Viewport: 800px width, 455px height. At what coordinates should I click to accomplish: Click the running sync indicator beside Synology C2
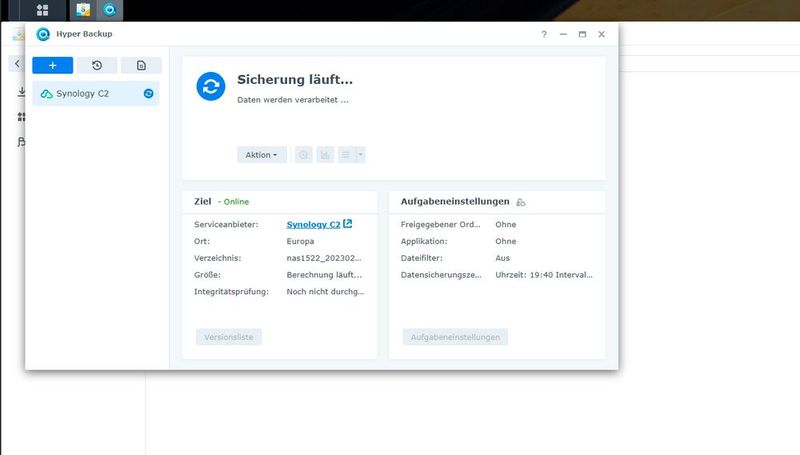pos(148,93)
